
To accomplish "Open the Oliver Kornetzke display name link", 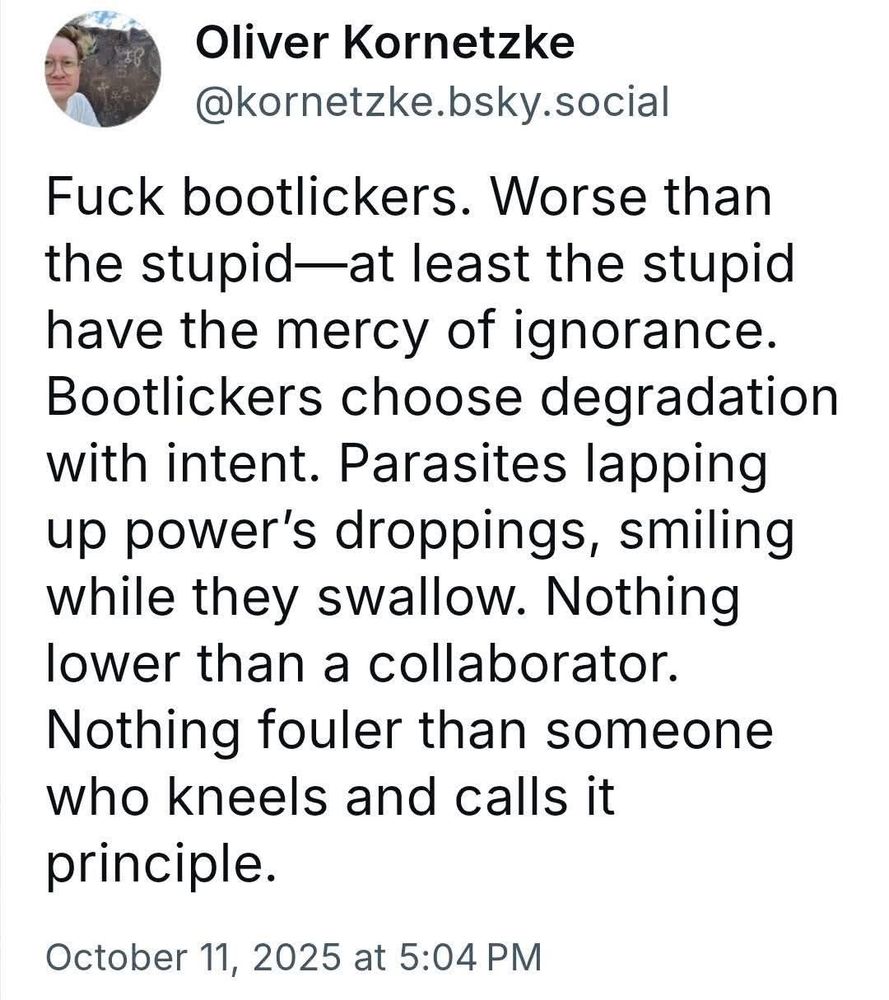I will [385, 42].
